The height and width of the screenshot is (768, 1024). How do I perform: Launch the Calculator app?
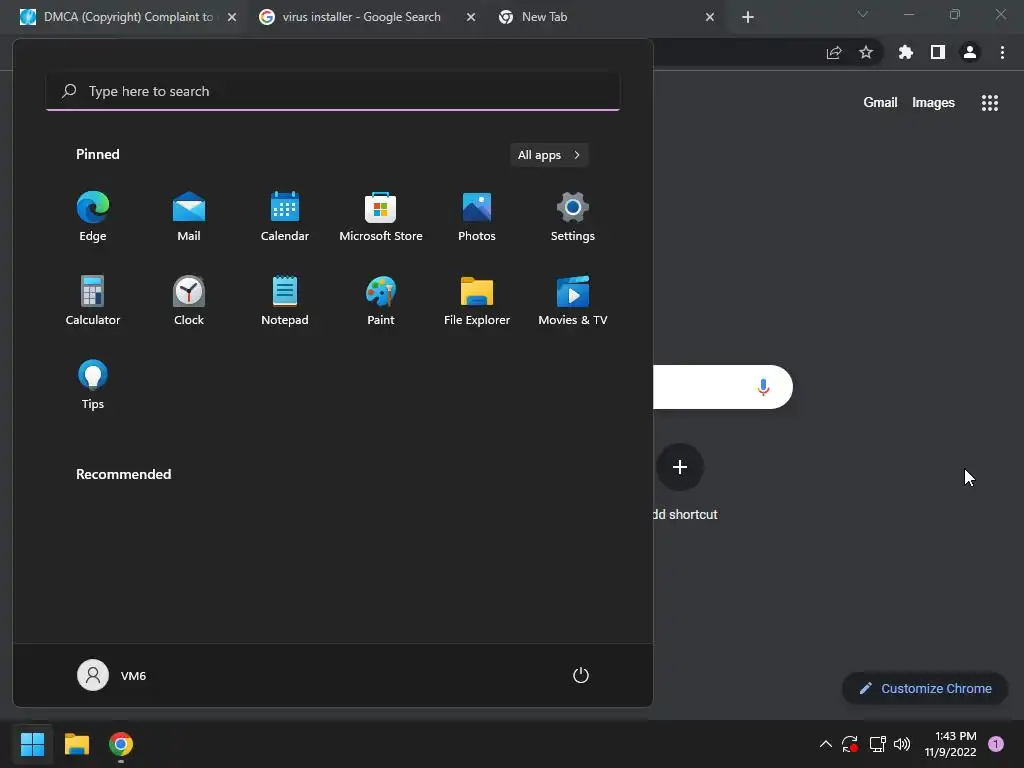click(x=93, y=300)
